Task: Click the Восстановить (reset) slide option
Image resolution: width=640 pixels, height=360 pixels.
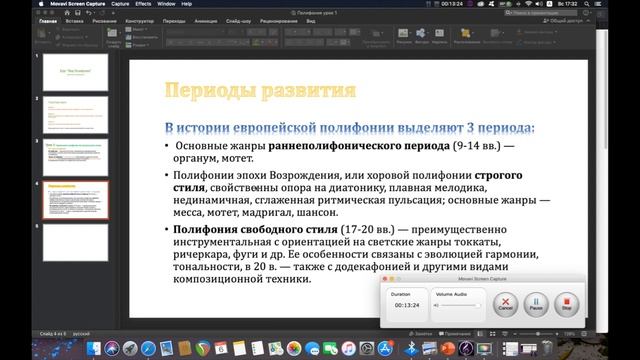Action: (x=142, y=37)
